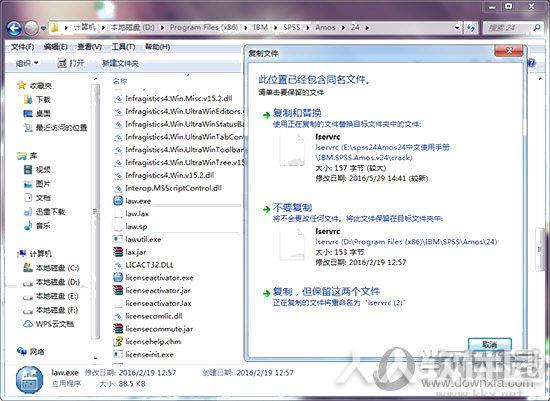The image size is (550, 401).
Task: Open the 迅雷下载 library
Action: coord(45,212)
